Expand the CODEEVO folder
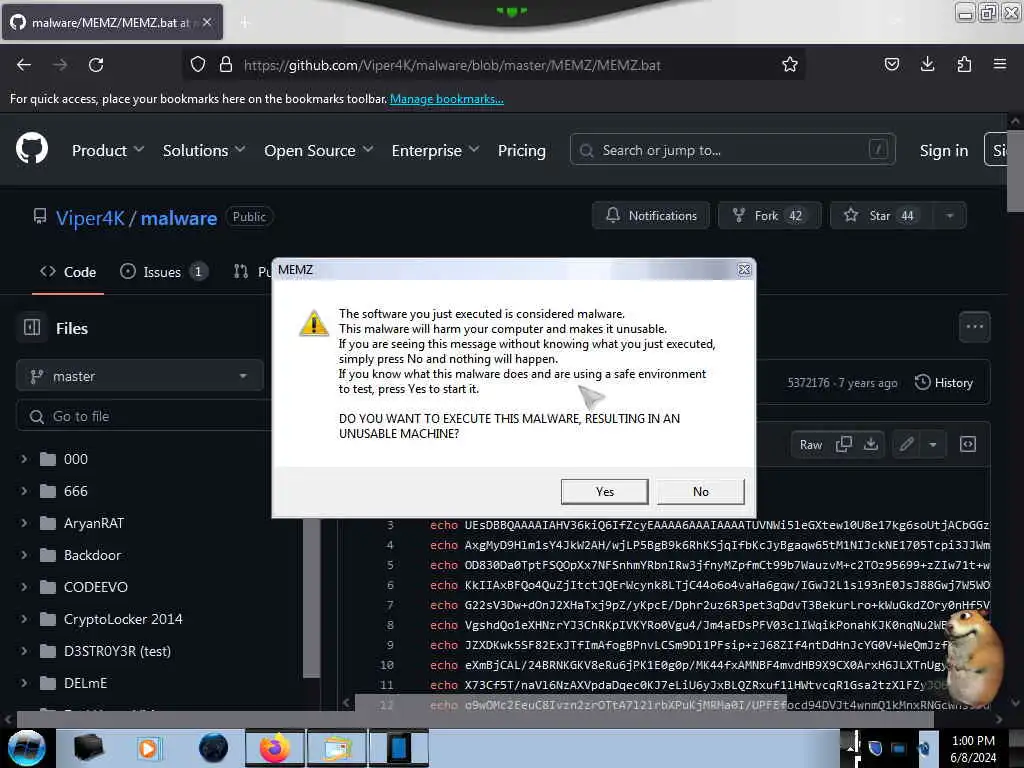 tap(24, 587)
